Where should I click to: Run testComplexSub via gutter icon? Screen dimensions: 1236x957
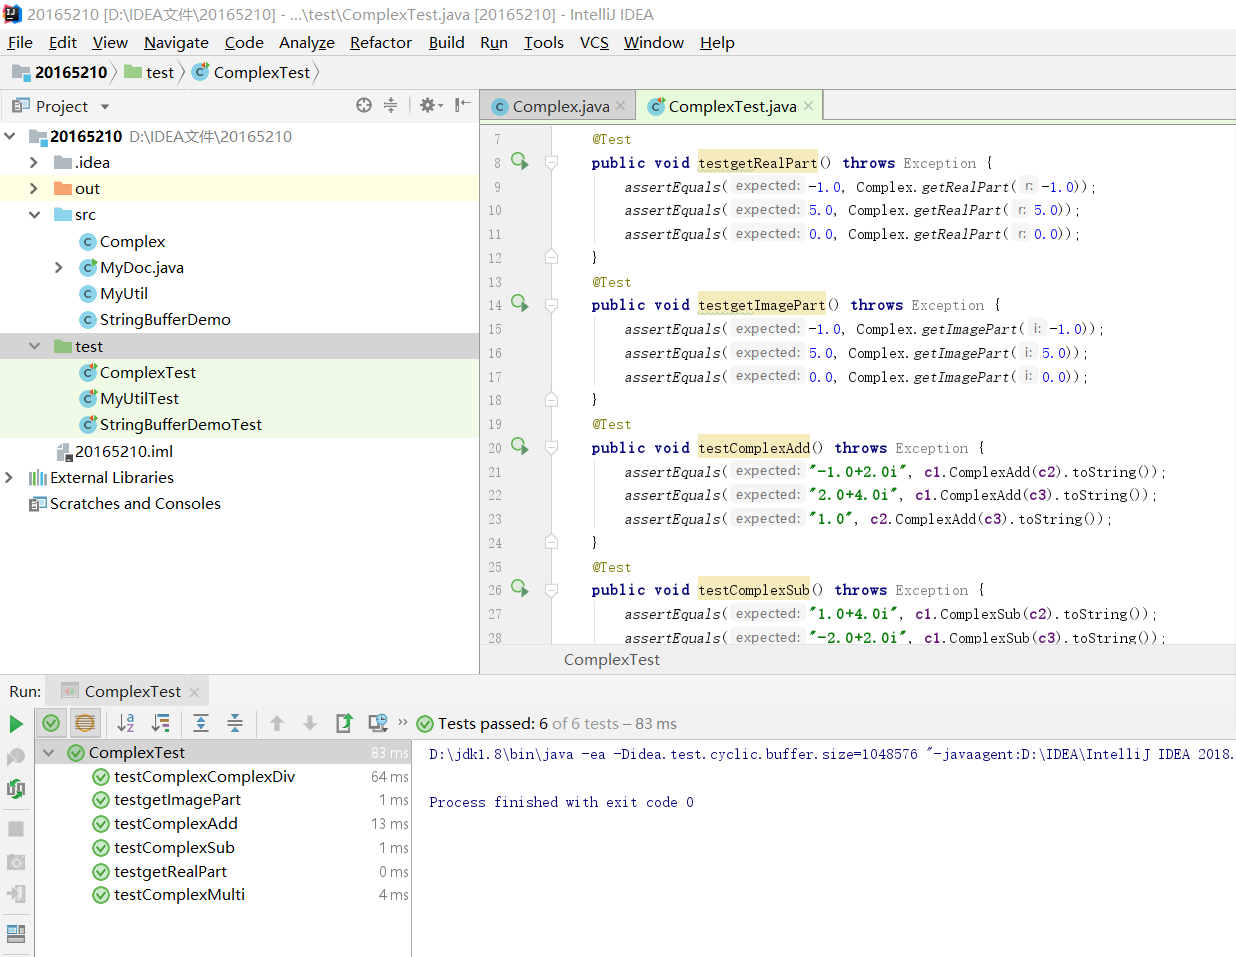519,588
